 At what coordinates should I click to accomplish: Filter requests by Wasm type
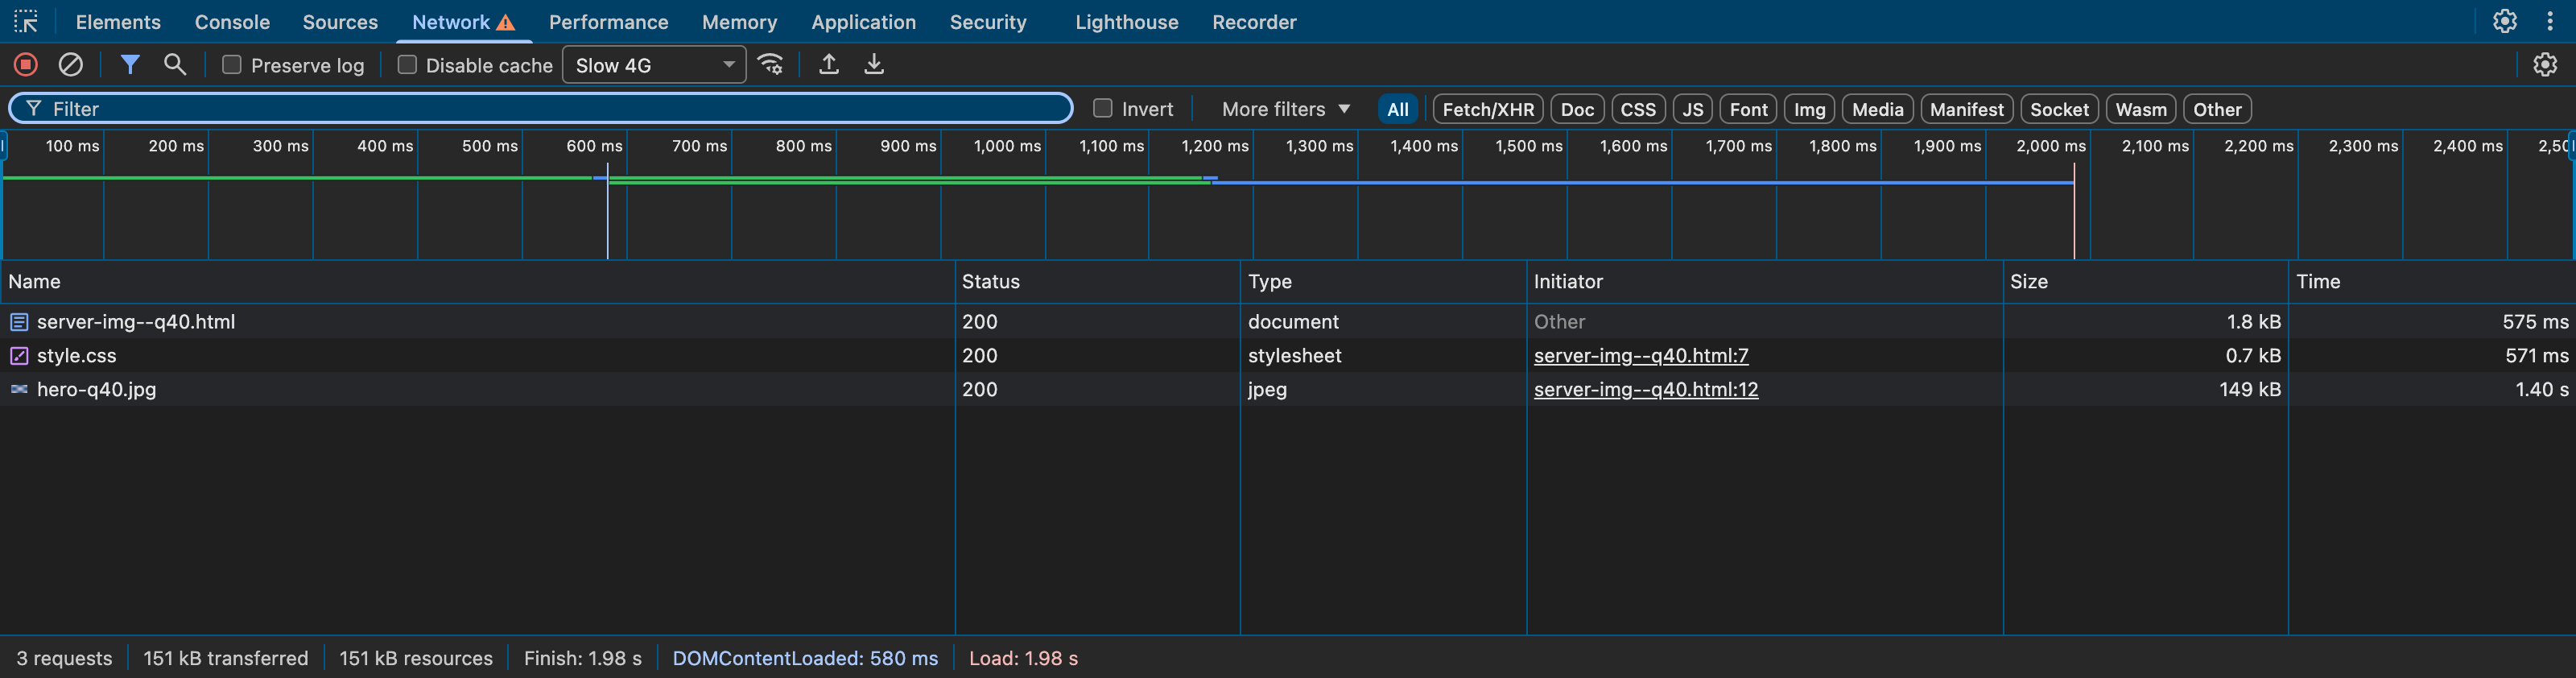(x=2141, y=109)
